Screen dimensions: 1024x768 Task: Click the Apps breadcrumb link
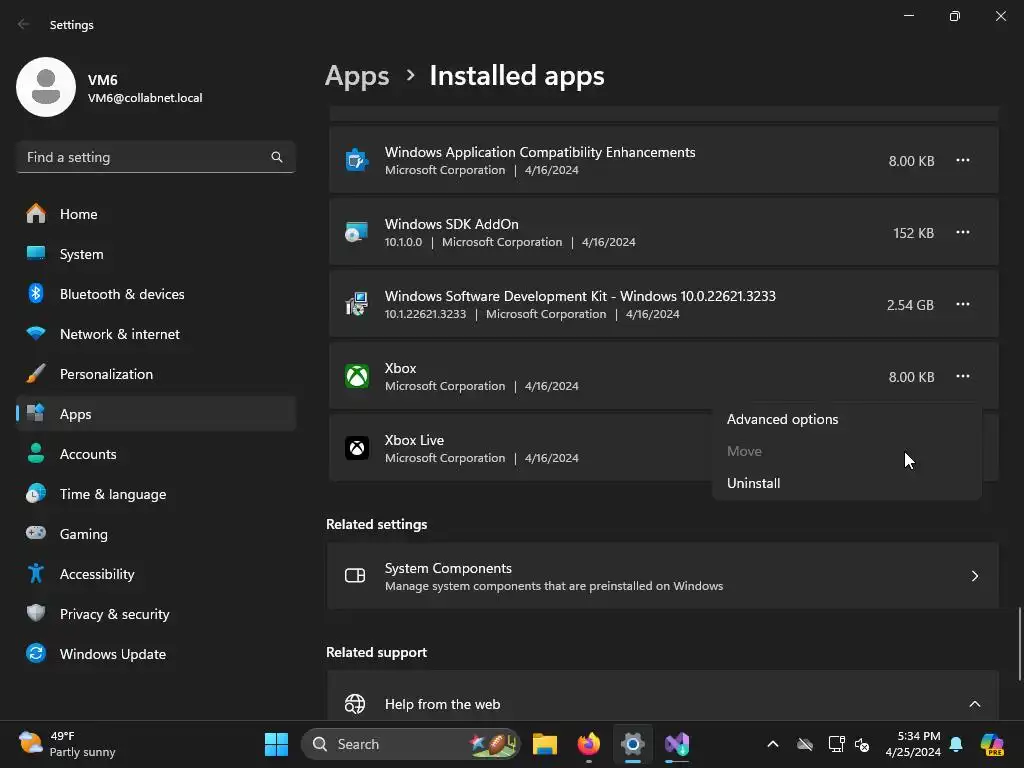point(357,76)
